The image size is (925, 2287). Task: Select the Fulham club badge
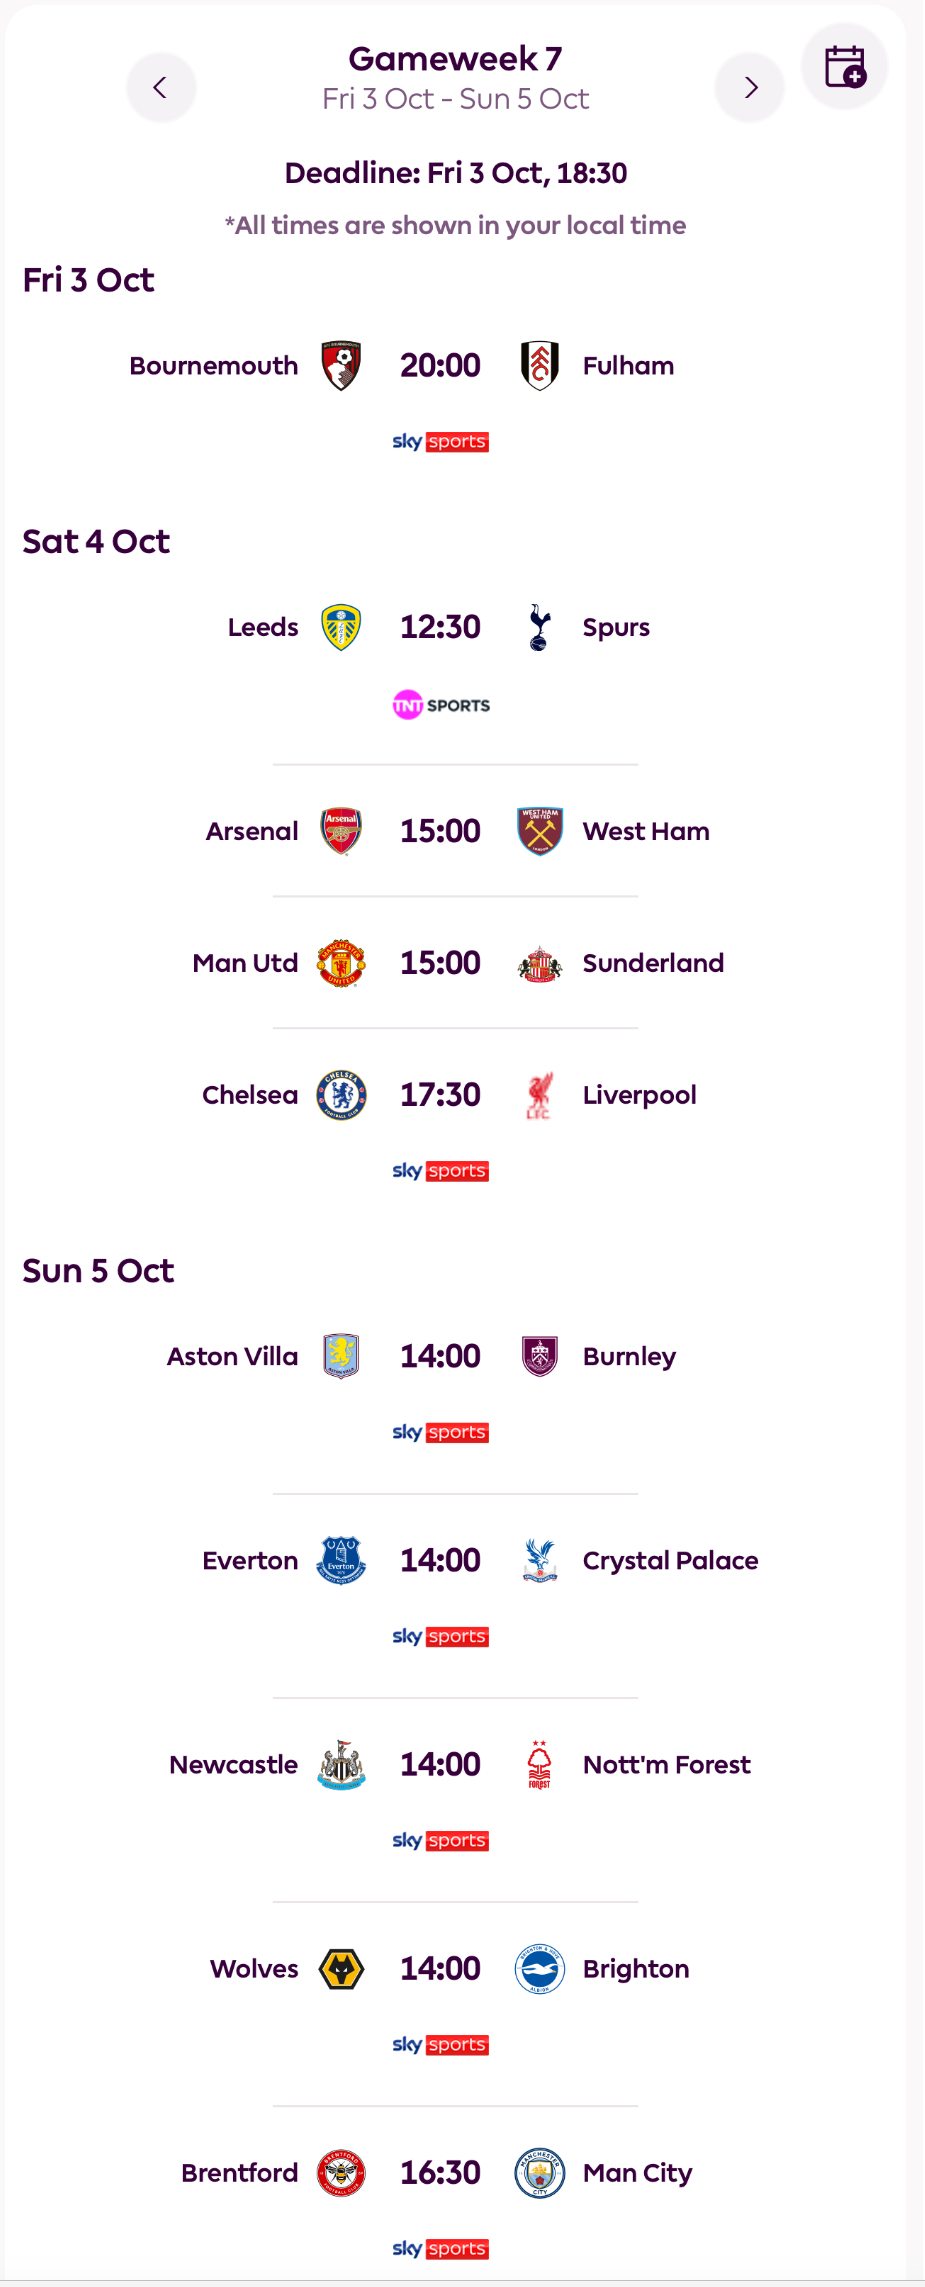point(539,366)
